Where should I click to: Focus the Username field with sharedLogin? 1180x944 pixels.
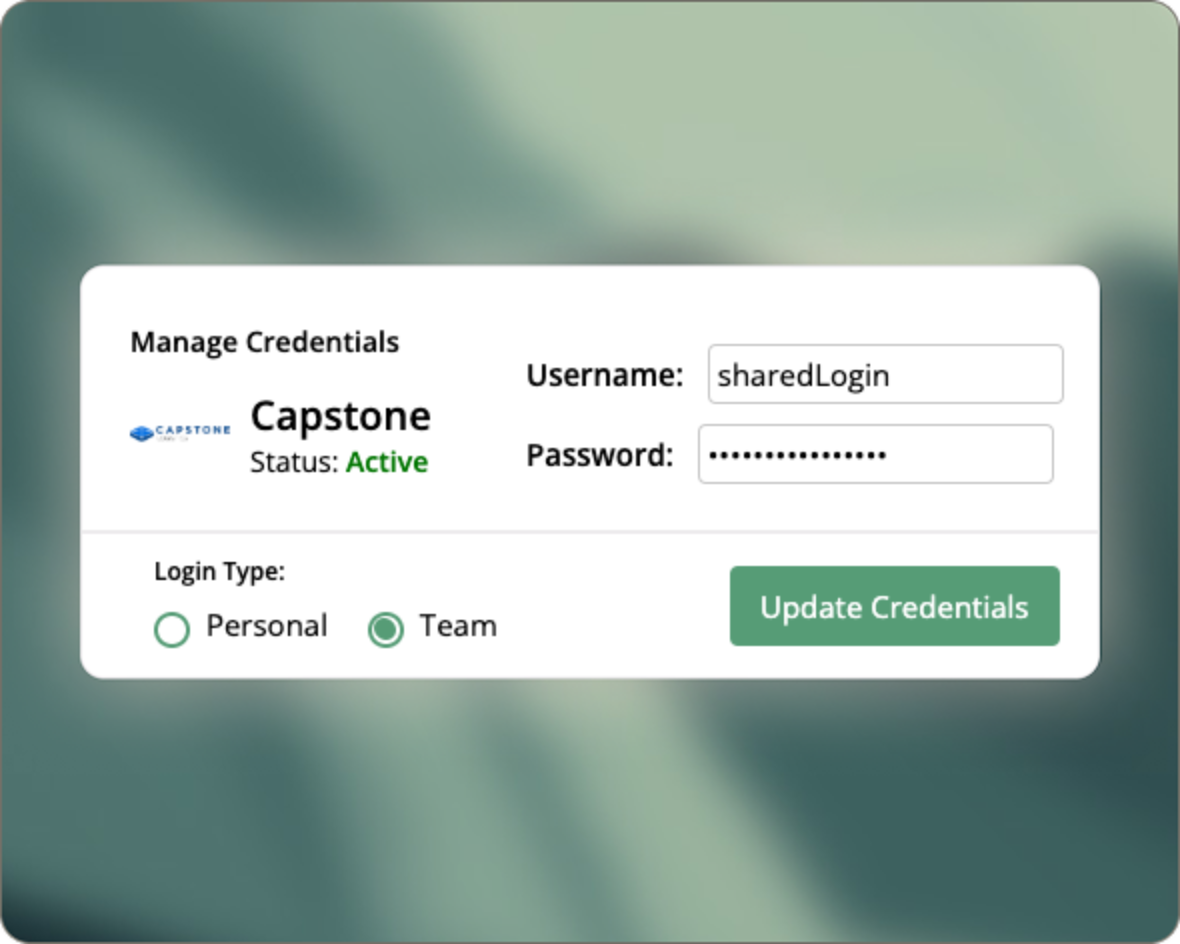tap(885, 374)
